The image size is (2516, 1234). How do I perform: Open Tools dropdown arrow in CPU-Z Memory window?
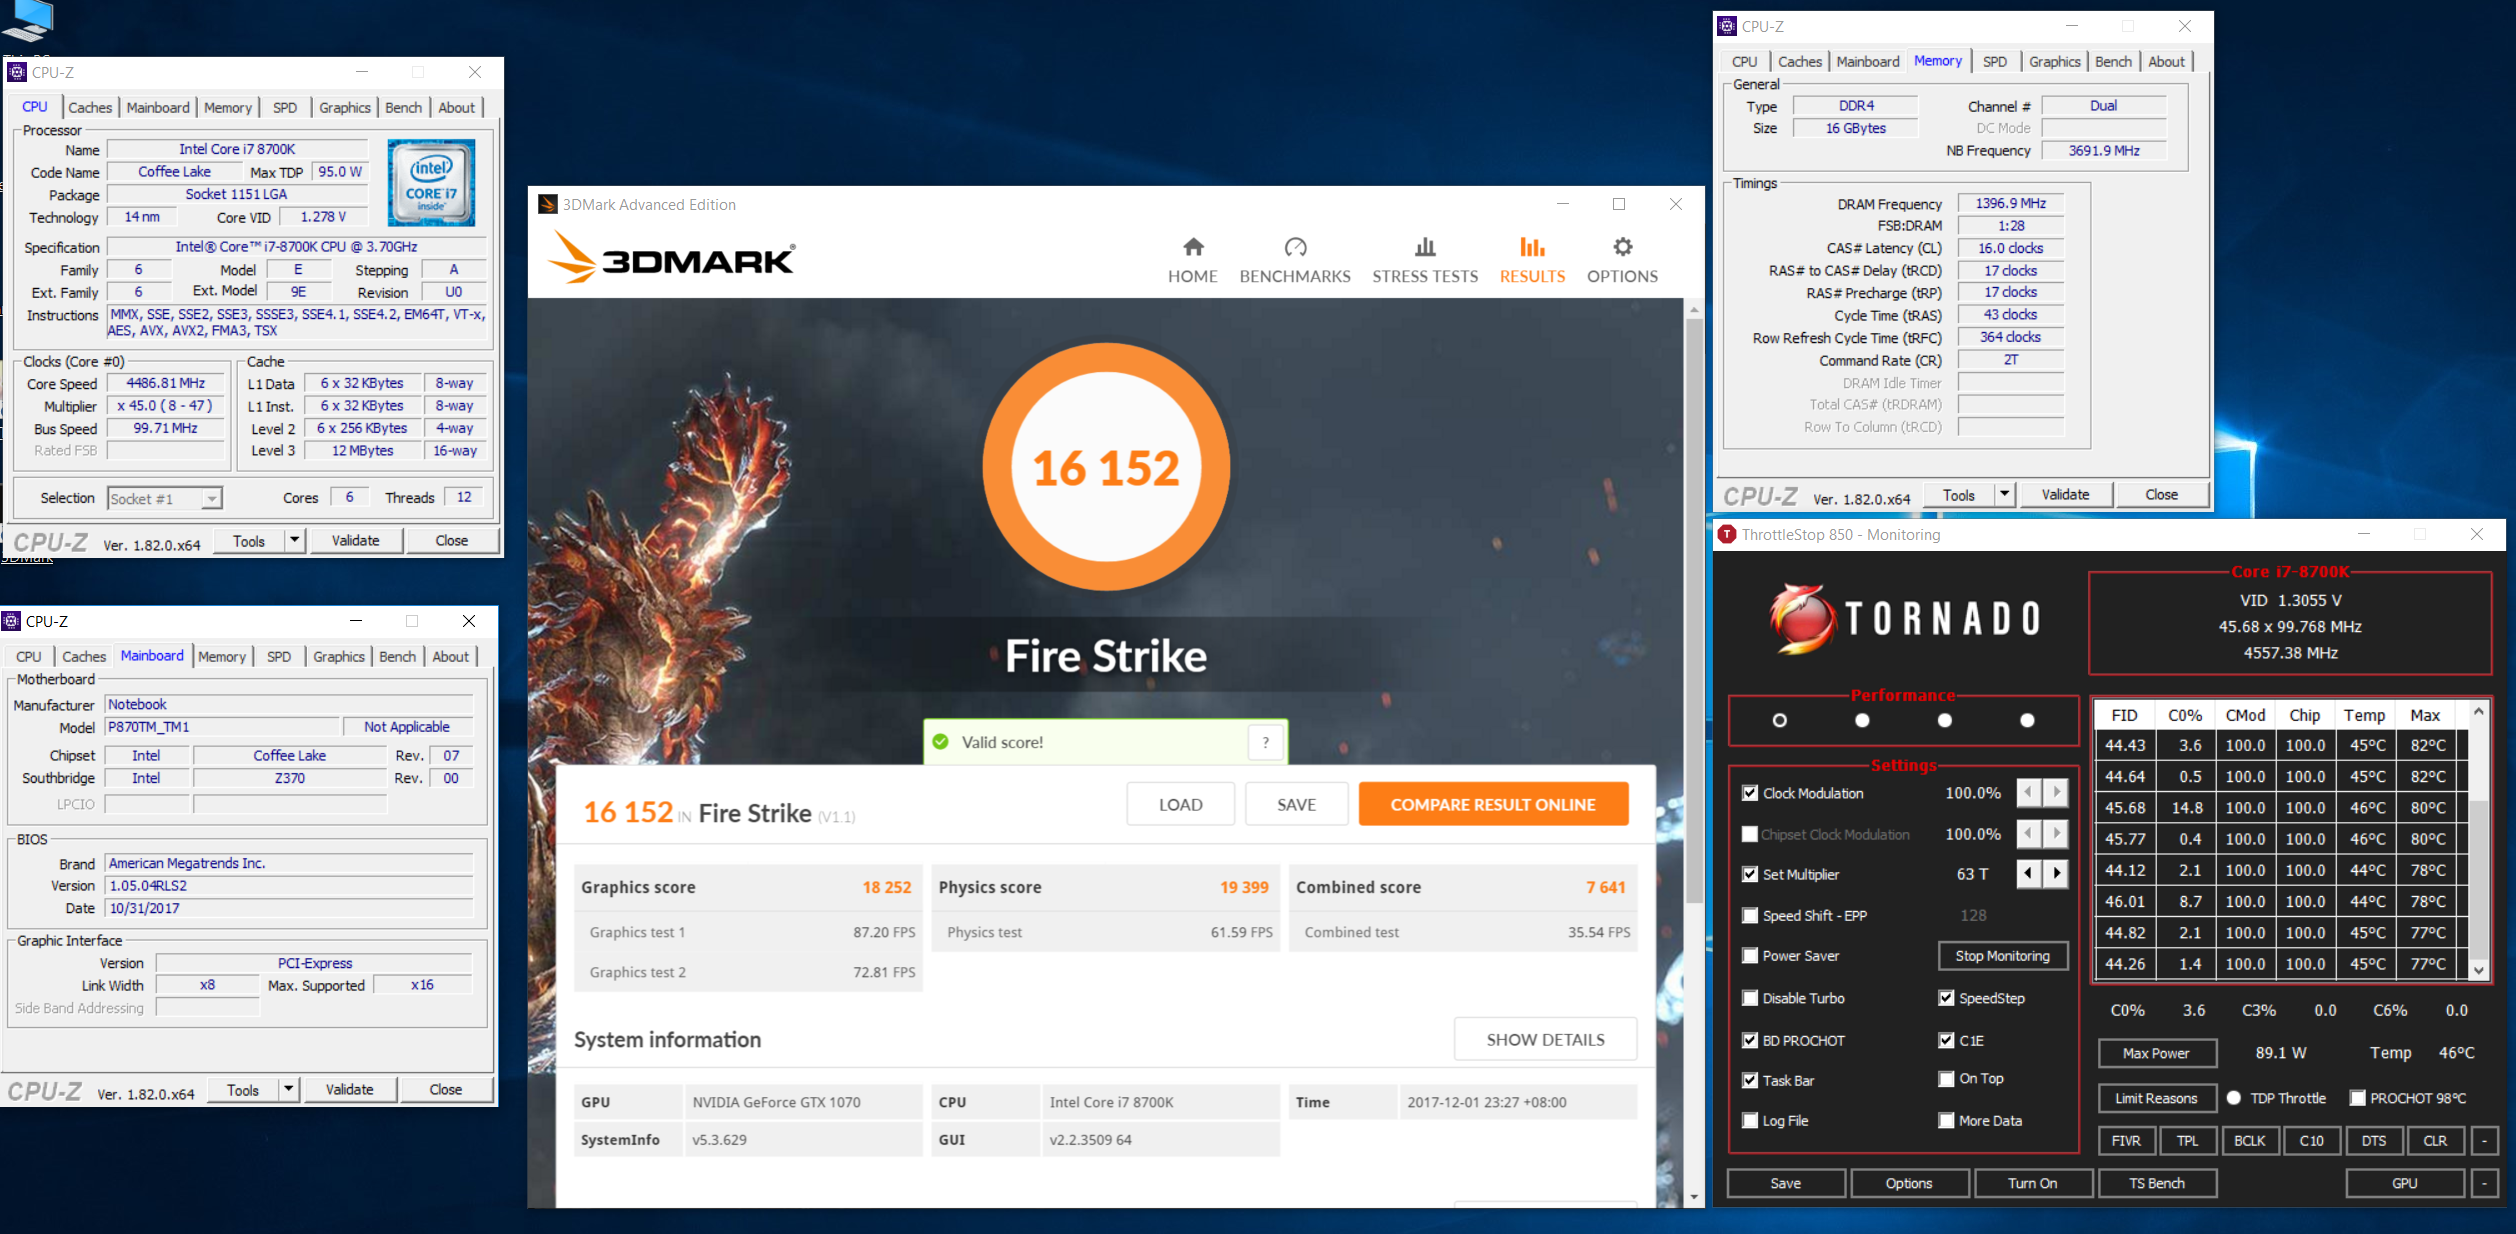[2004, 494]
